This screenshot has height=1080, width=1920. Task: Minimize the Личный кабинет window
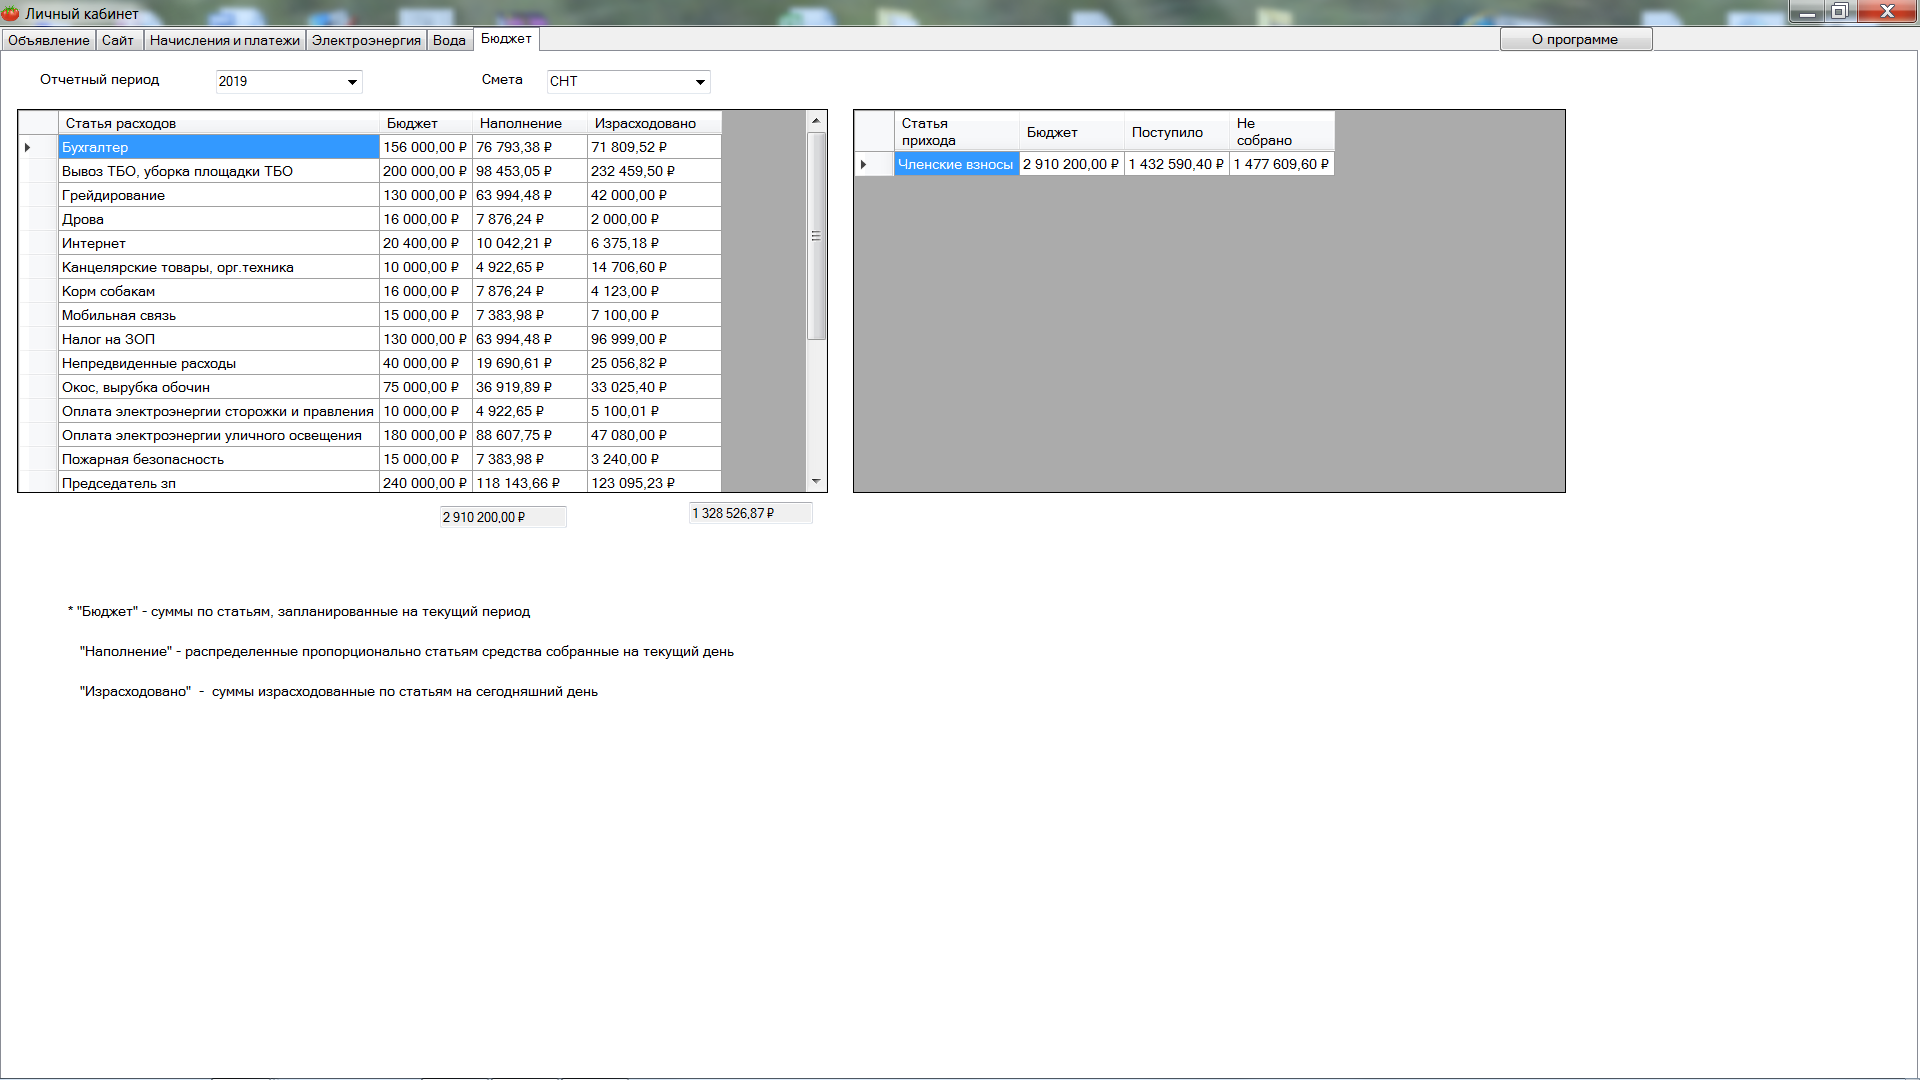tap(1807, 12)
